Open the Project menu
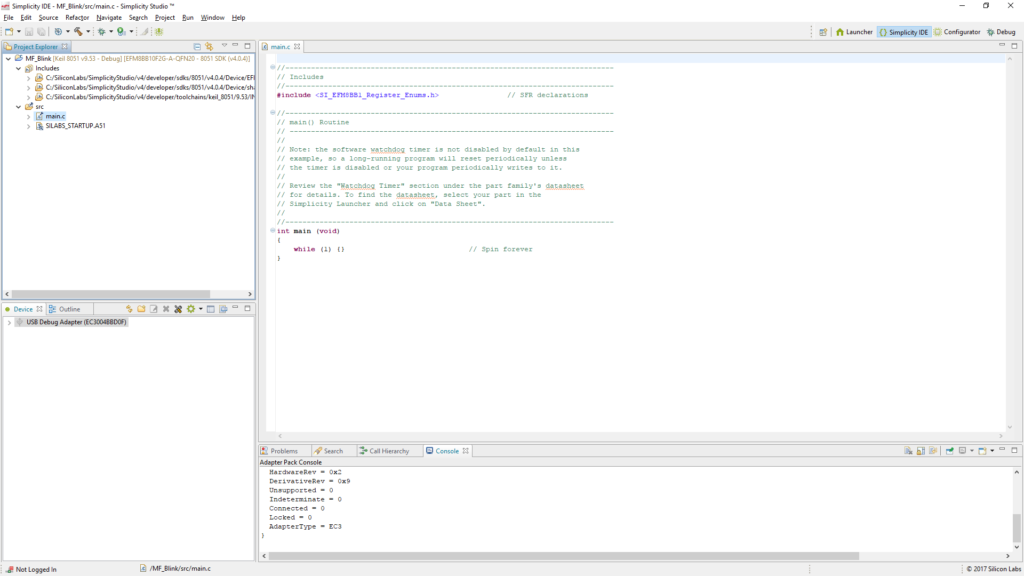Image resolution: width=1024 pixels, height=576 pixels. 165,18
